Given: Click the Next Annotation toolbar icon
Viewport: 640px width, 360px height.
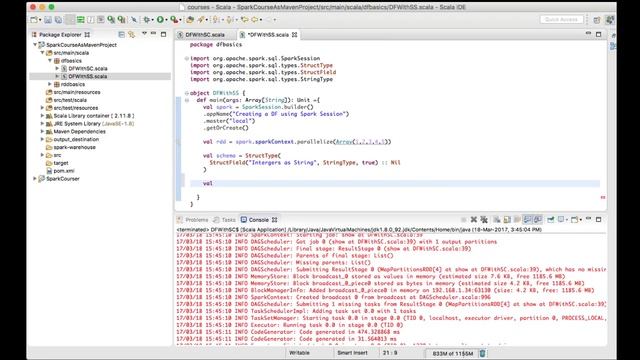Looking at the screenshot, I should coord(216,19).
